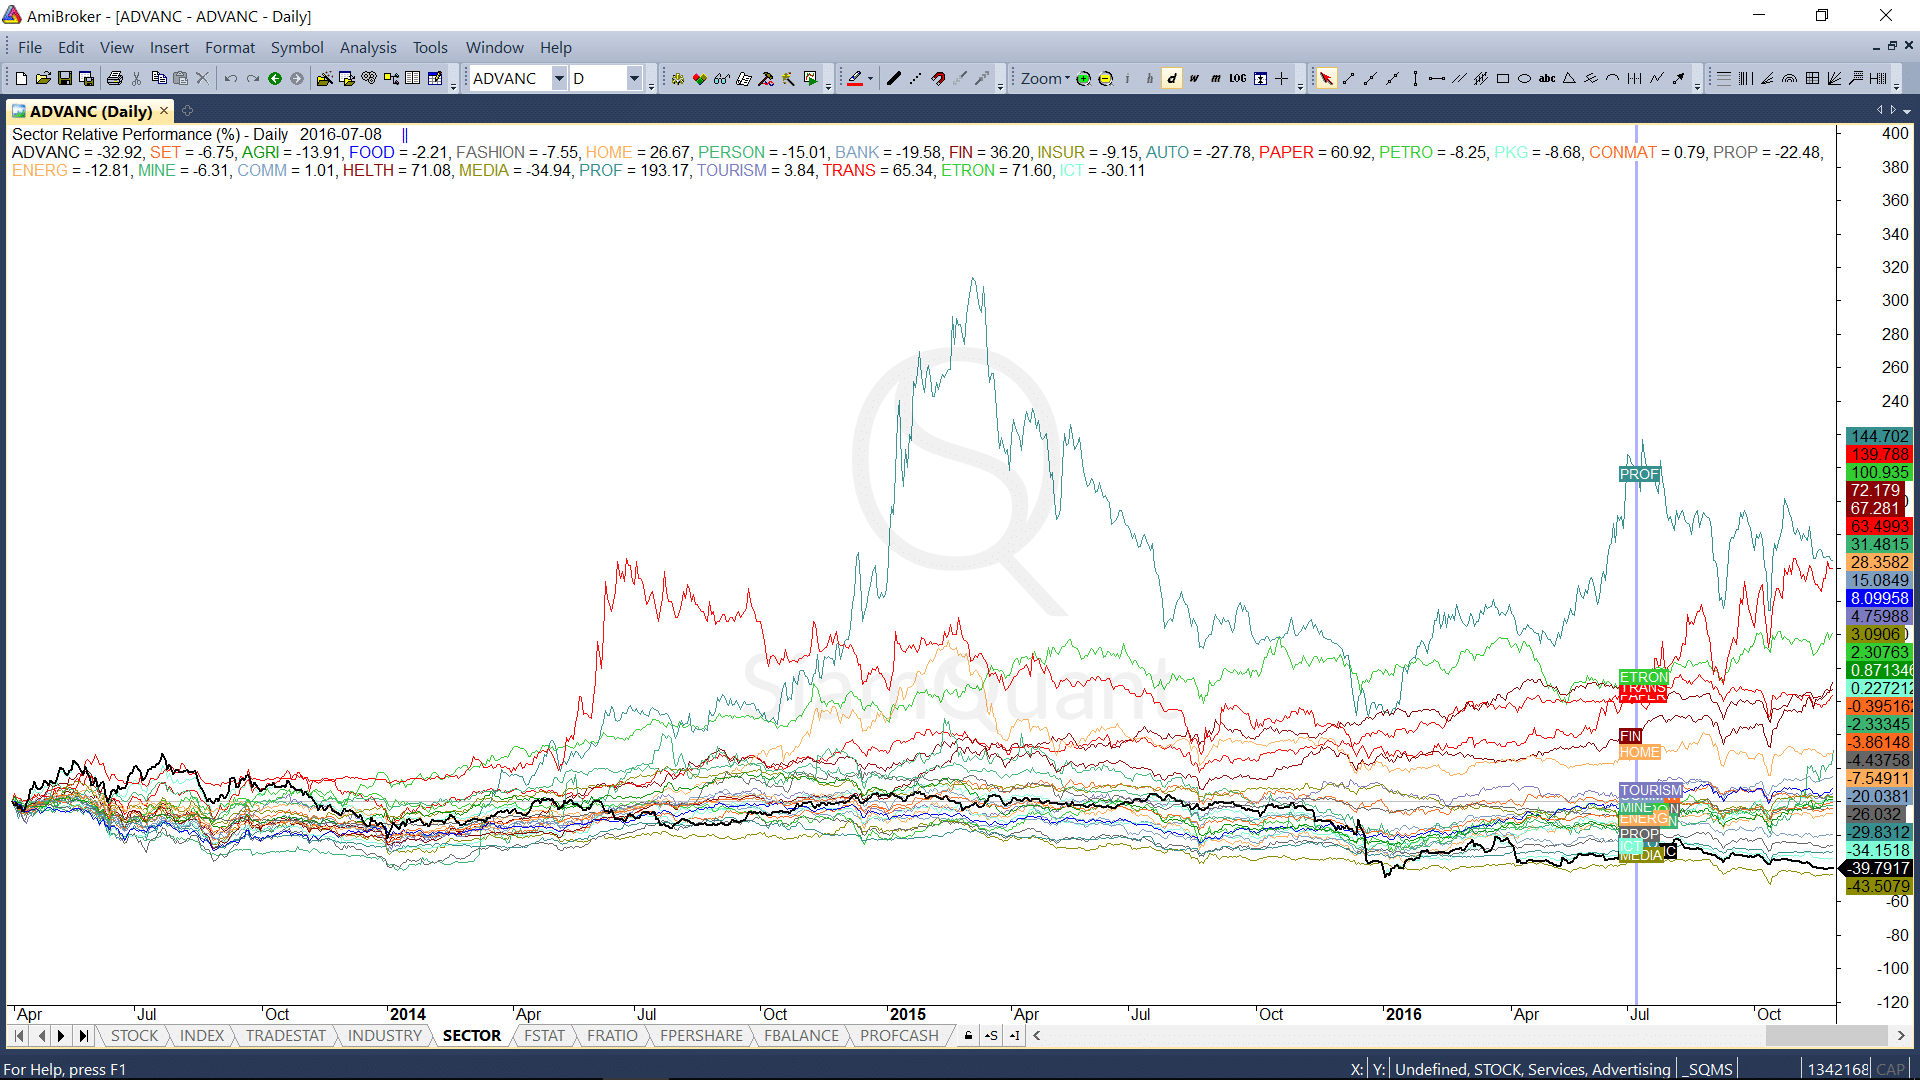Toggle the LOG scale button
The image size is (1920, 1080).
coord(1237,78)
